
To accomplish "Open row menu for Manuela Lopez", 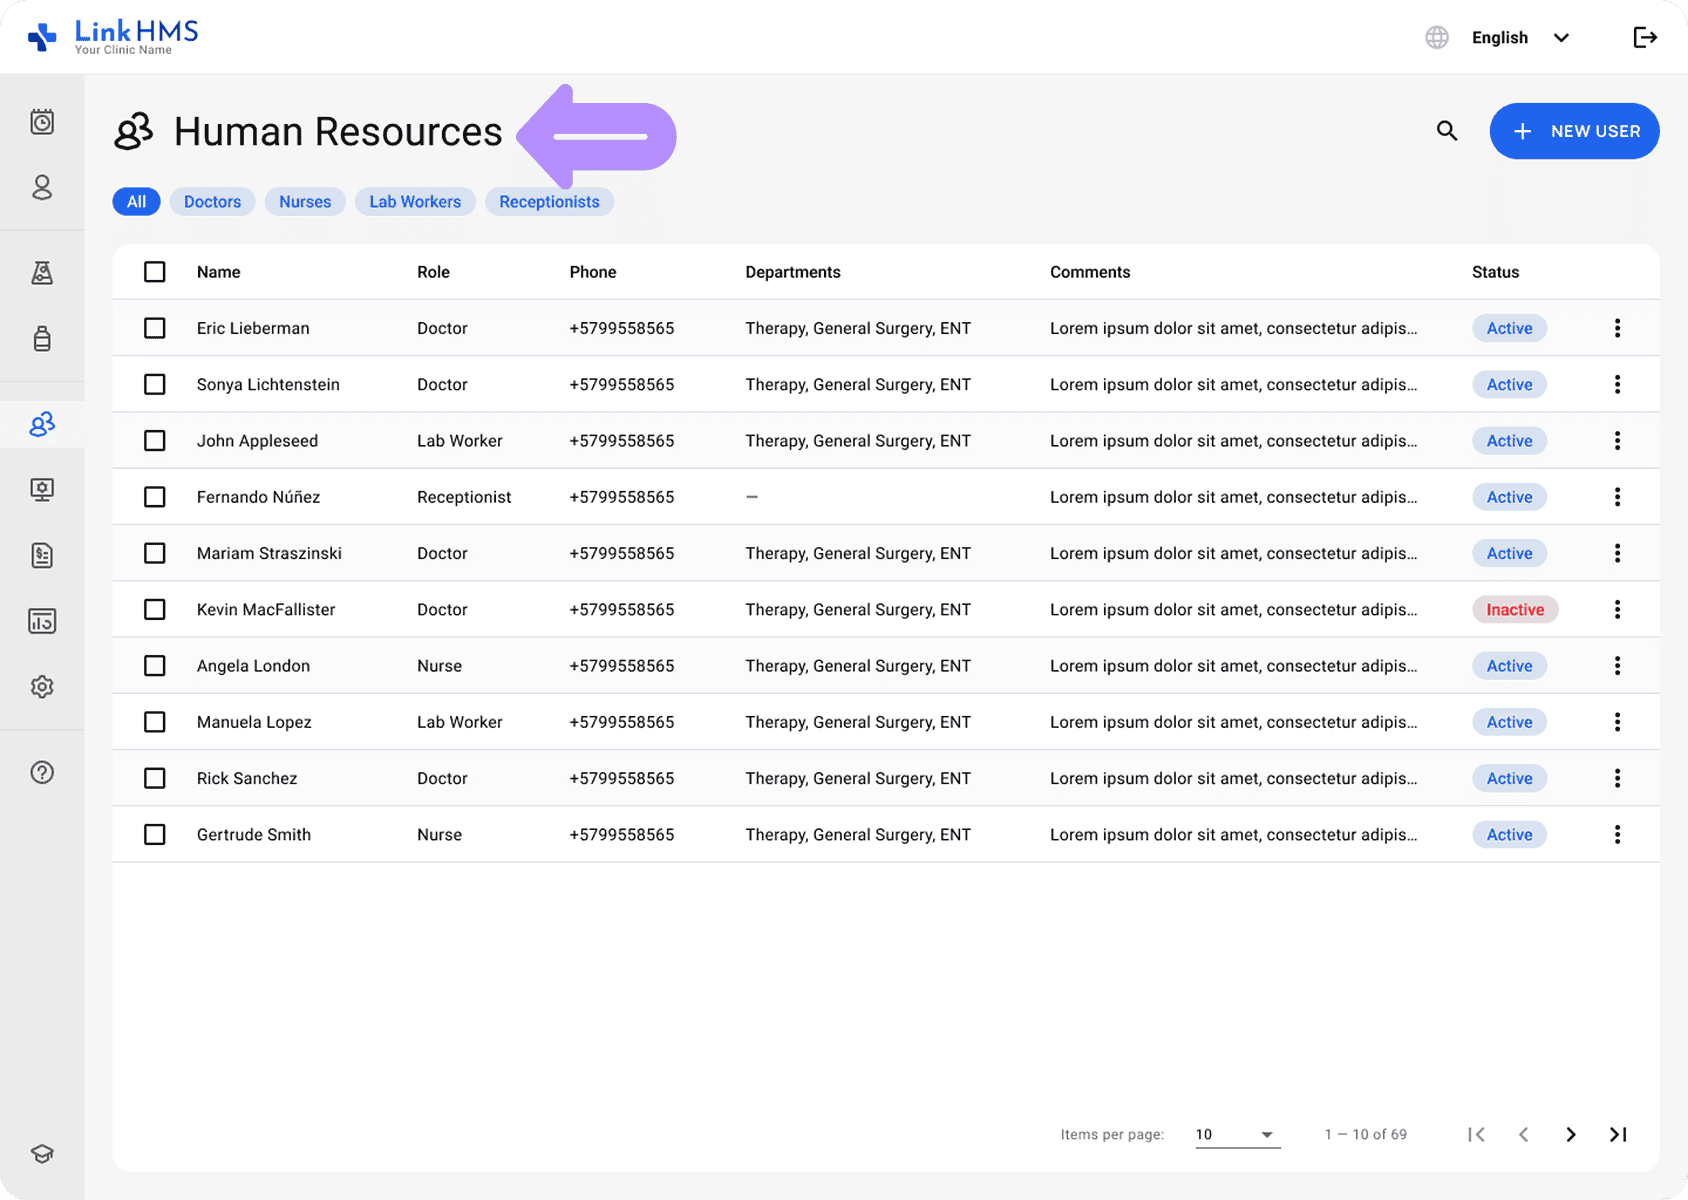I will (1617, 722).
